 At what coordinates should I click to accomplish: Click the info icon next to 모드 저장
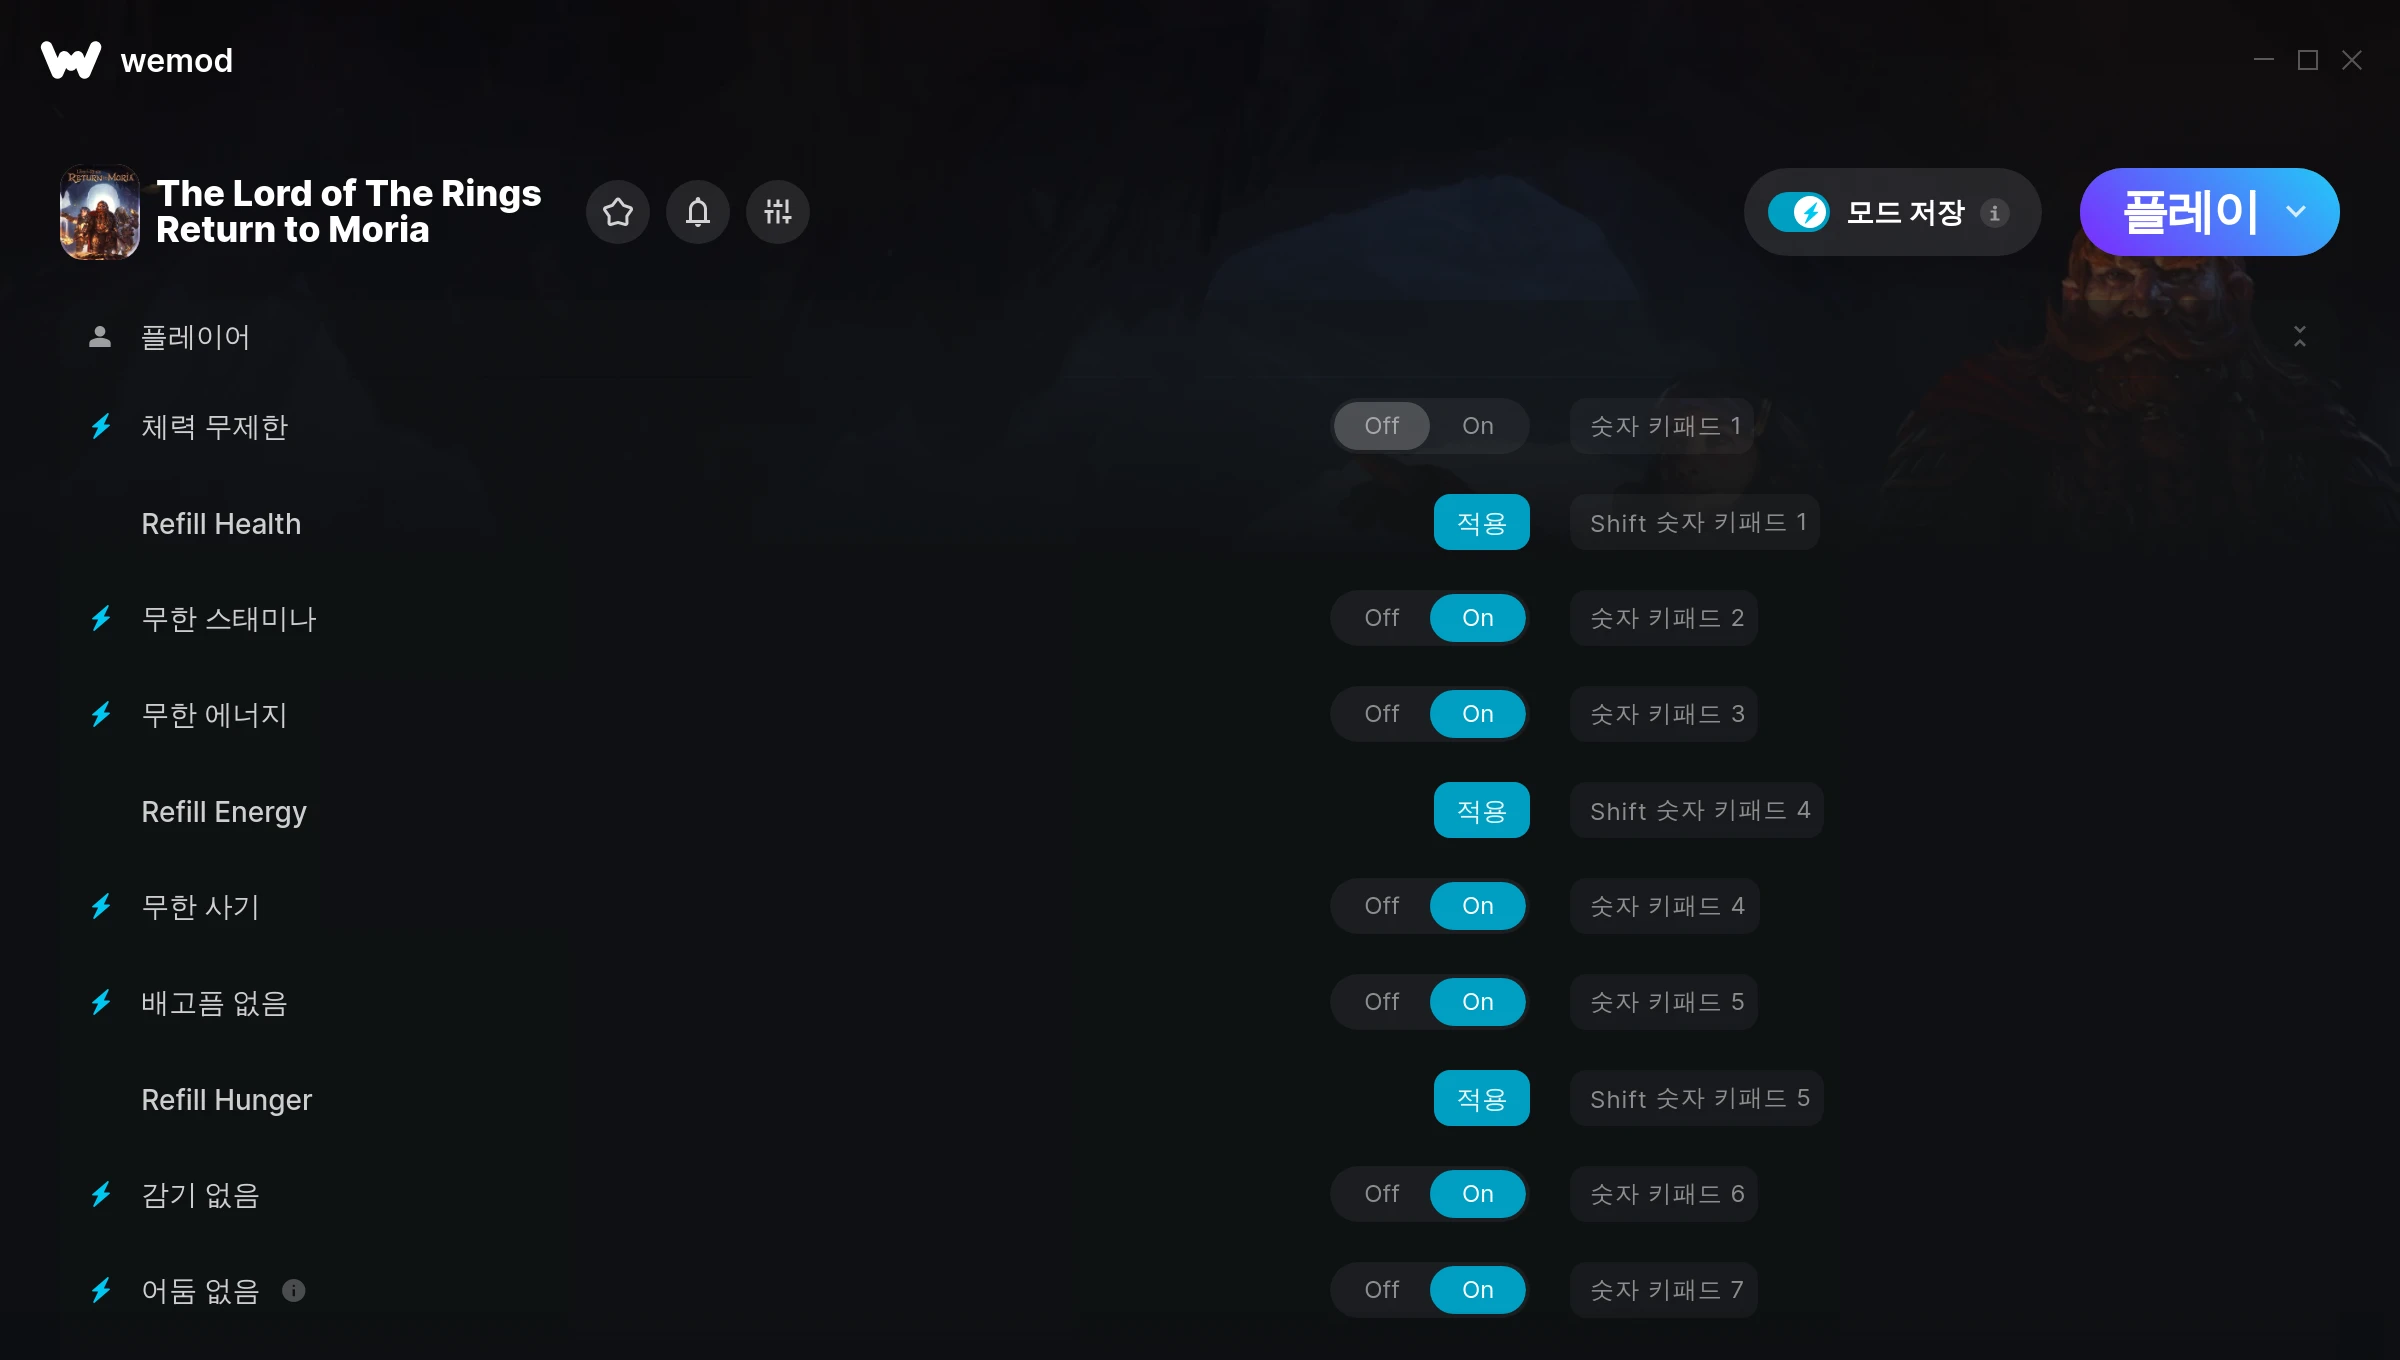pos(1994,213)
